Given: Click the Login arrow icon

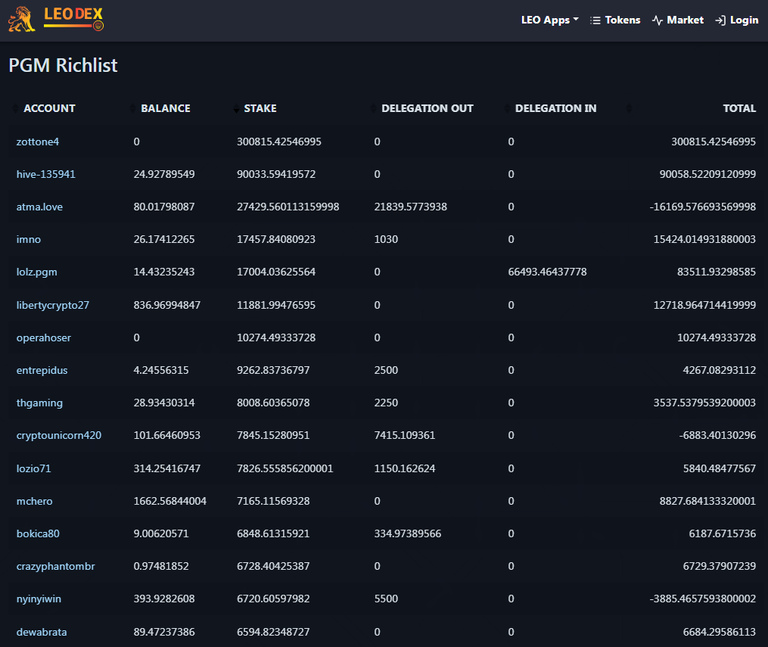Looking at the screenshot, I should 720,21.
